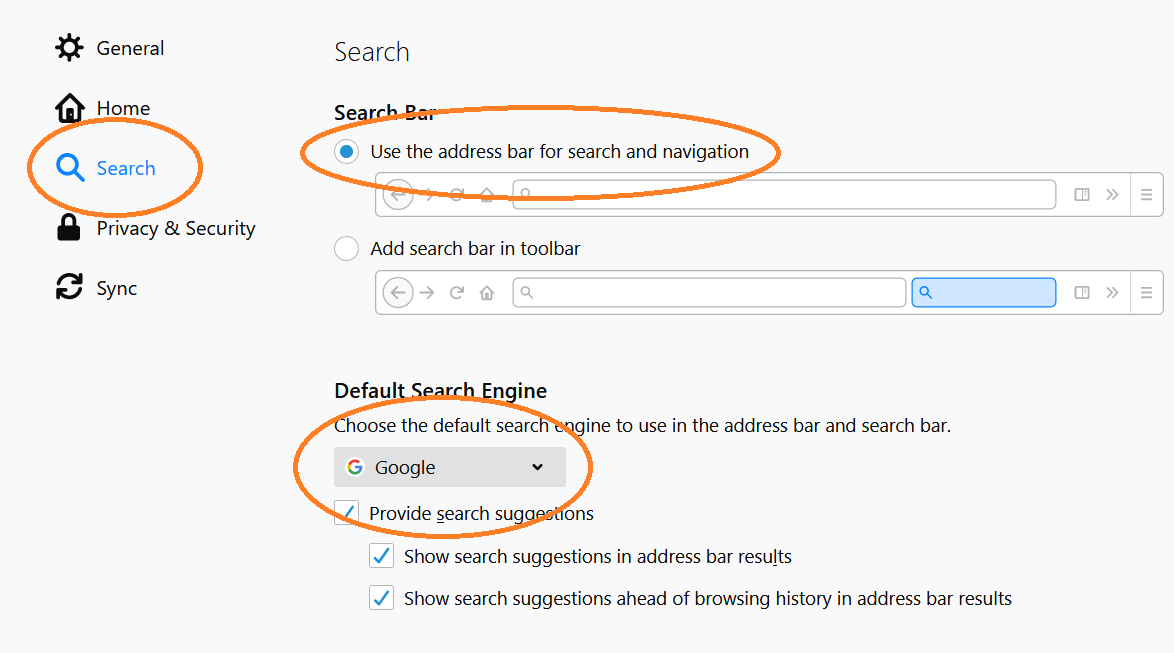Click home icon in the 'Add search bar' preview
This screenshot has height=653, width=1174.
487,292
